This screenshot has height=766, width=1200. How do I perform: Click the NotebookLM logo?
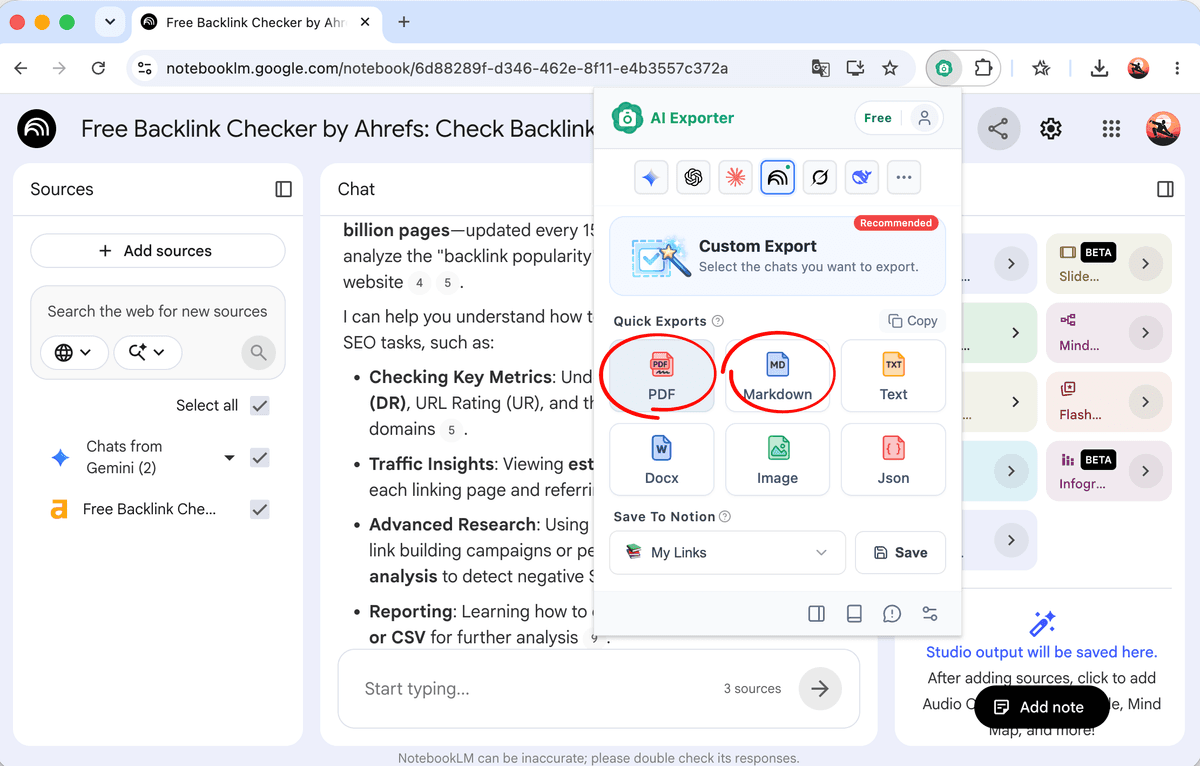[x=37, y=129]
